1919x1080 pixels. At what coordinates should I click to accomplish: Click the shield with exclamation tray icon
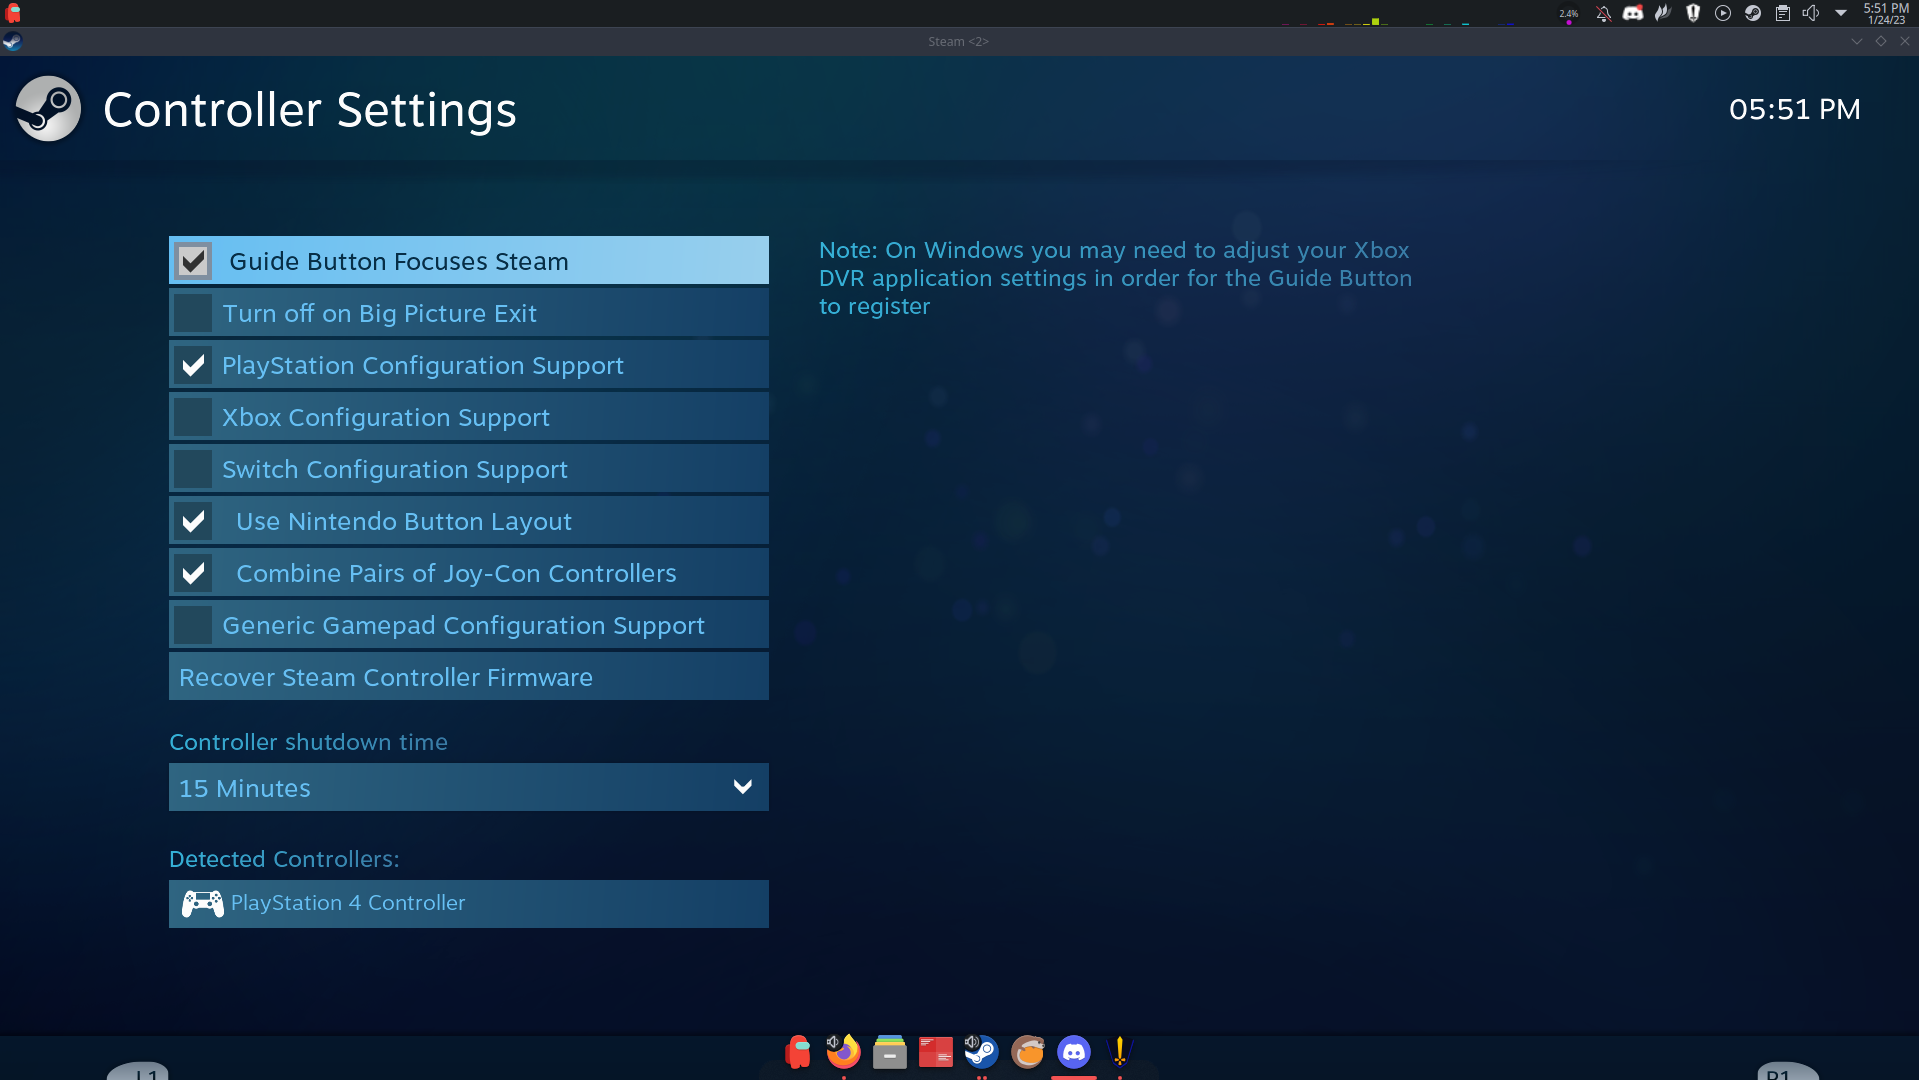click(x=1693, y=13)
